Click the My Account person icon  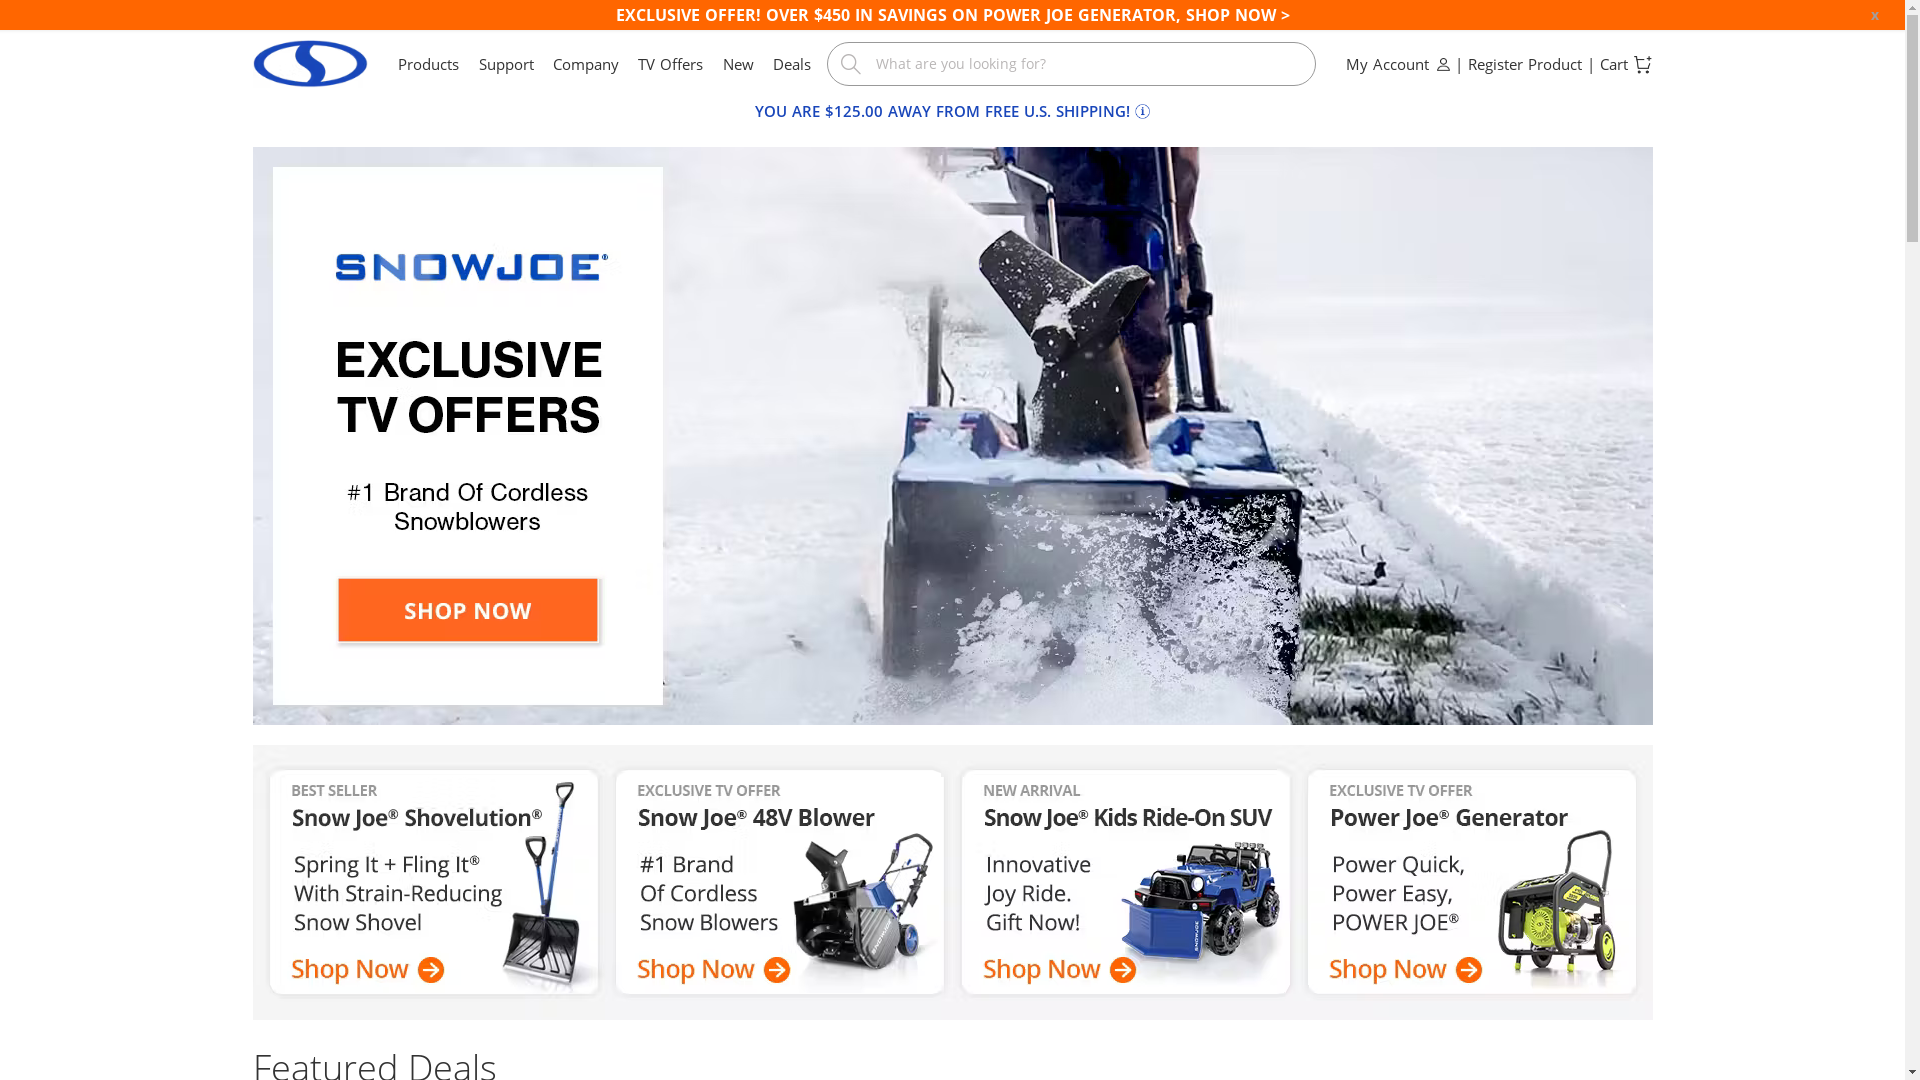(x=1443, y=65)
